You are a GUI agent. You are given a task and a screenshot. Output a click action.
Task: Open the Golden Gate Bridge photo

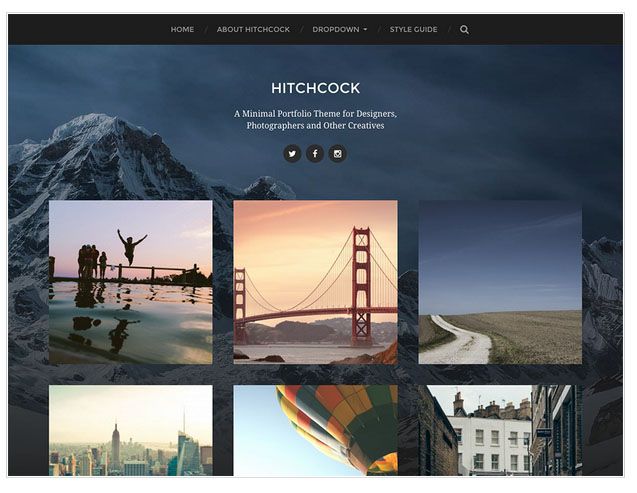316,282
